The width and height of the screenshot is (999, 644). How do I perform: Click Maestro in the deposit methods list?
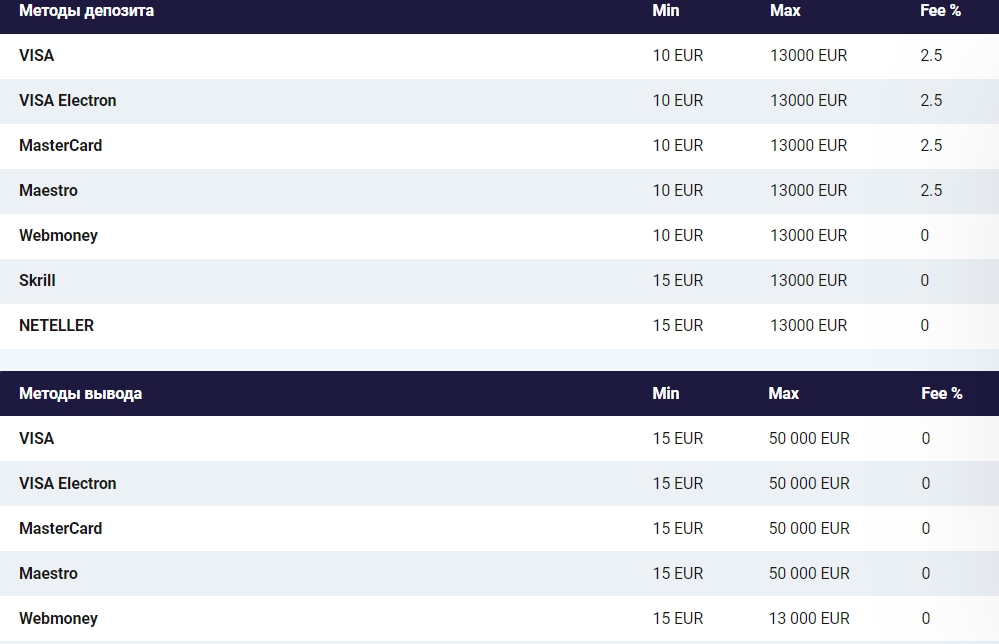[48, 191]
